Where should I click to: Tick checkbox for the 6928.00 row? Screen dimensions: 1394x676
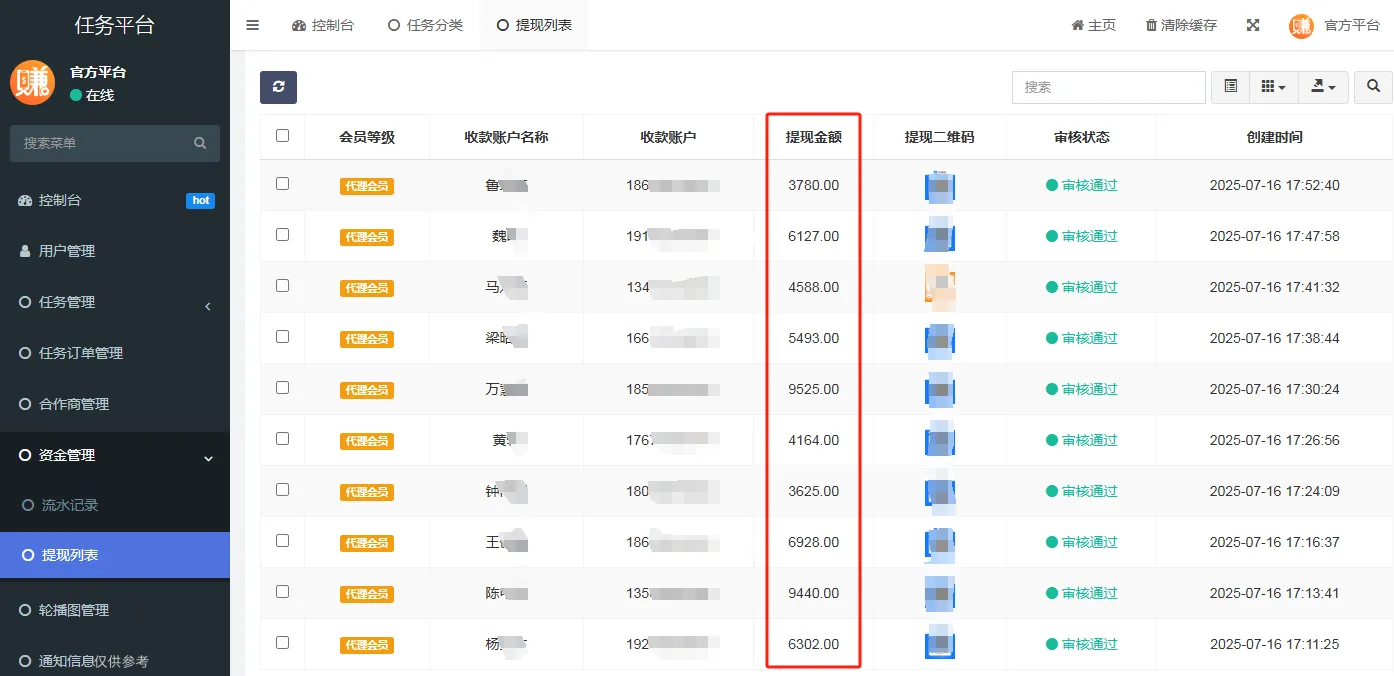tap(282, 541)
